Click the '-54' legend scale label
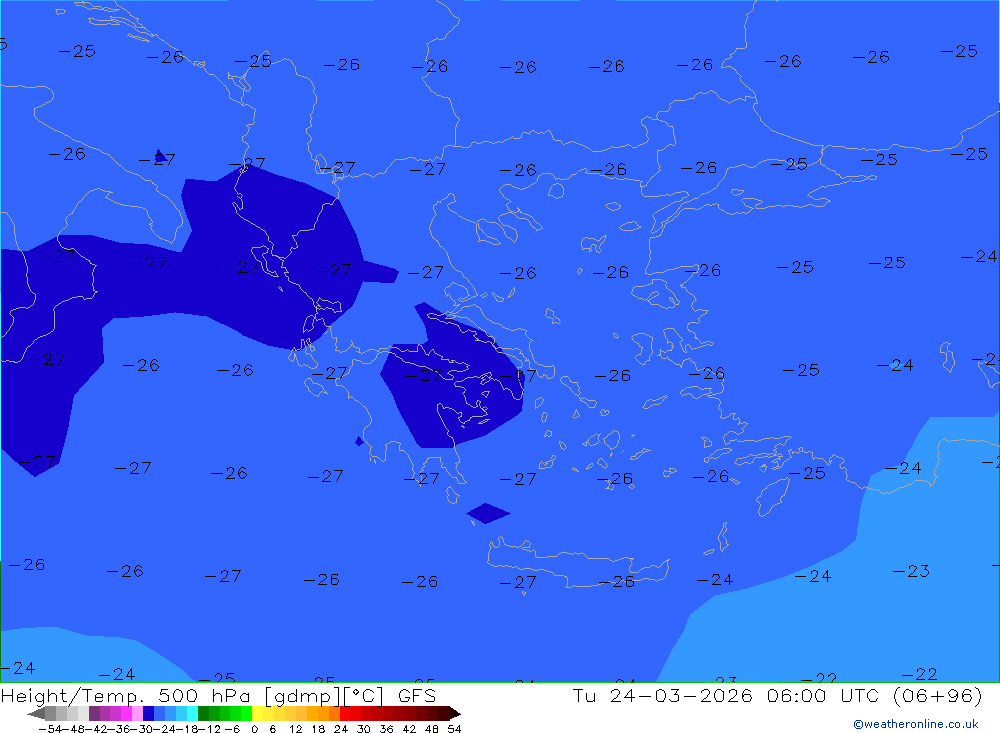The image size is (1000, 733). 50,729
